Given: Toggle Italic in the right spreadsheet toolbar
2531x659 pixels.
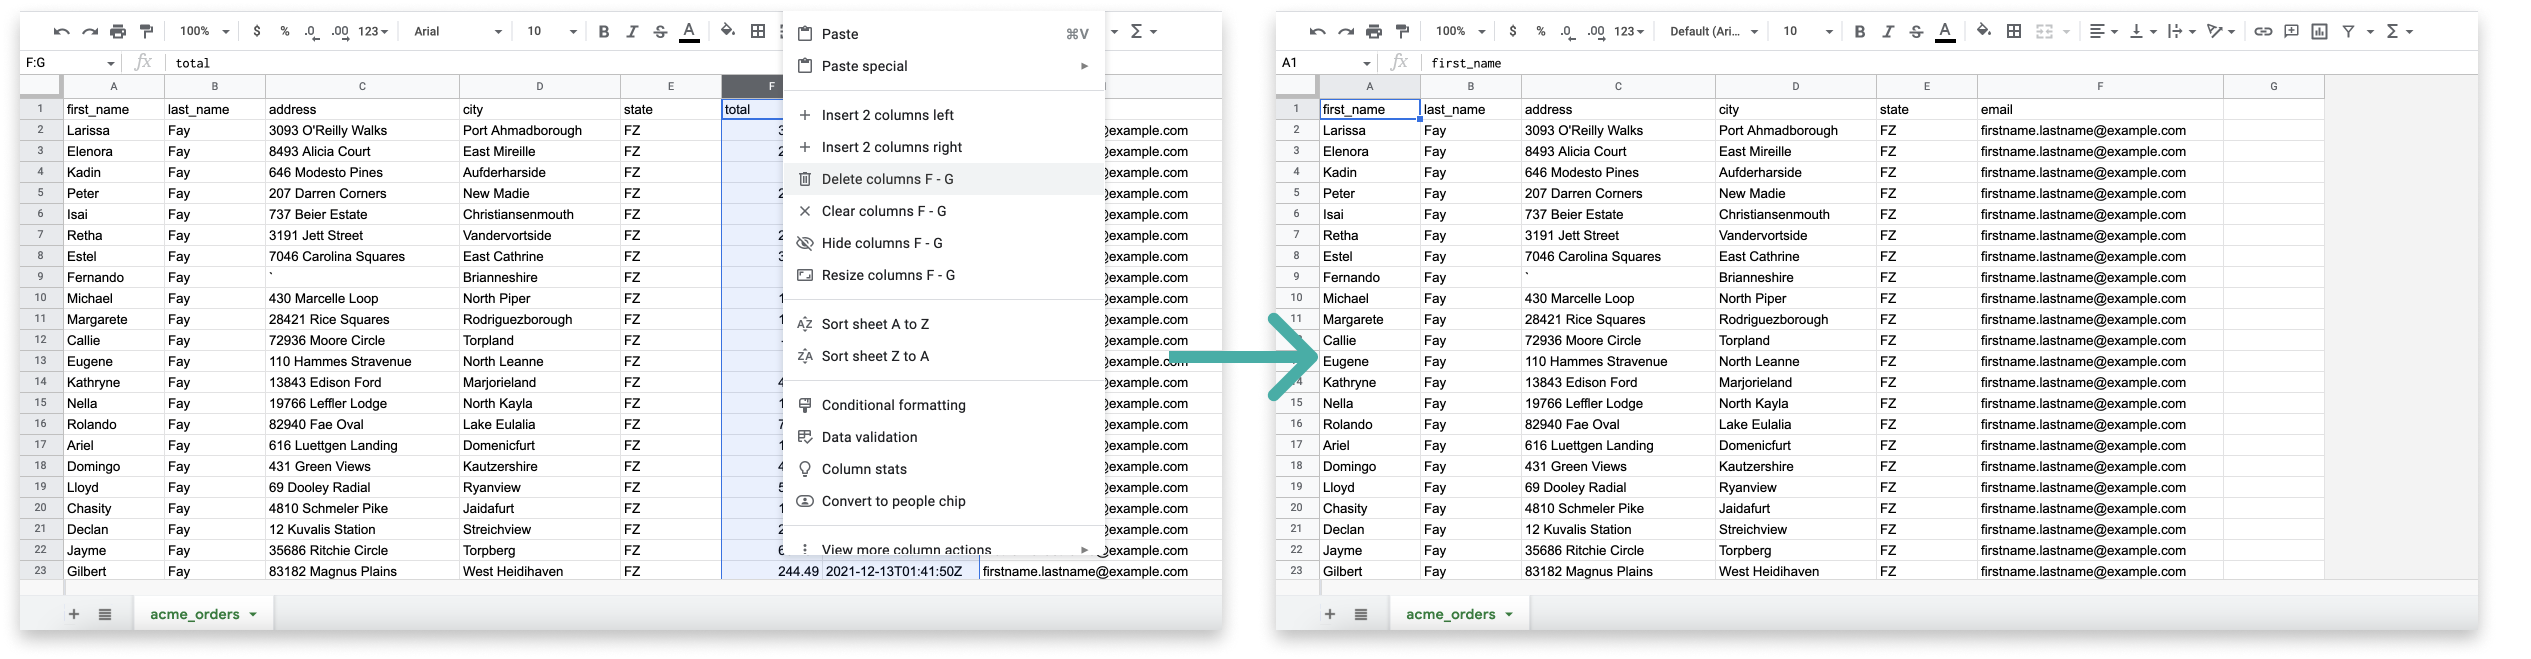Looking at the screenshot, I should 1888,32.
